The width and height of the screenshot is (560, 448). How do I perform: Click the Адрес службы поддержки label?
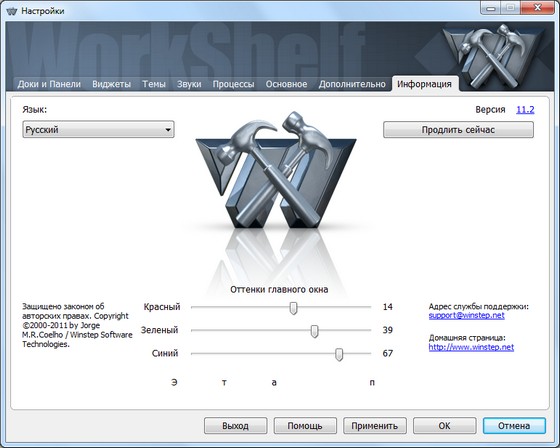(479, 307)
